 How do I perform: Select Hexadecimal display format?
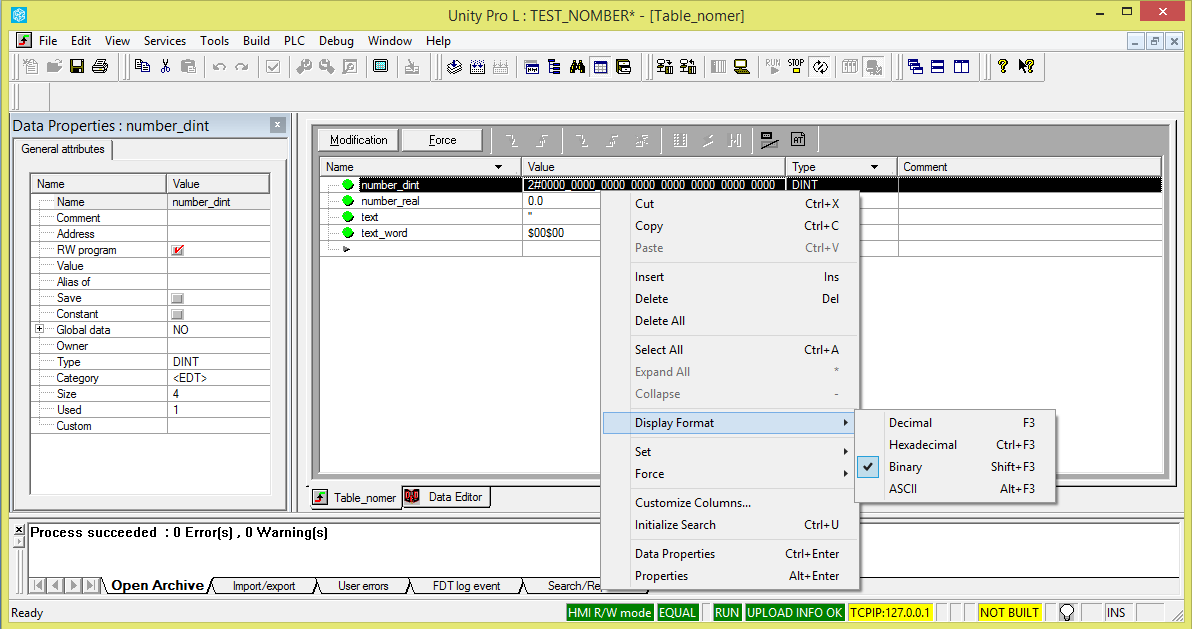click(x=923, y=445)
